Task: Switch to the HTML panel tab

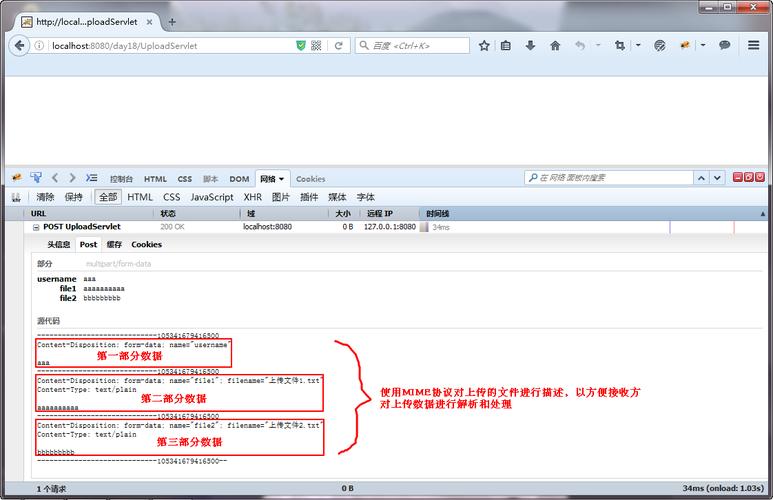Action: [x=155, y=179]
